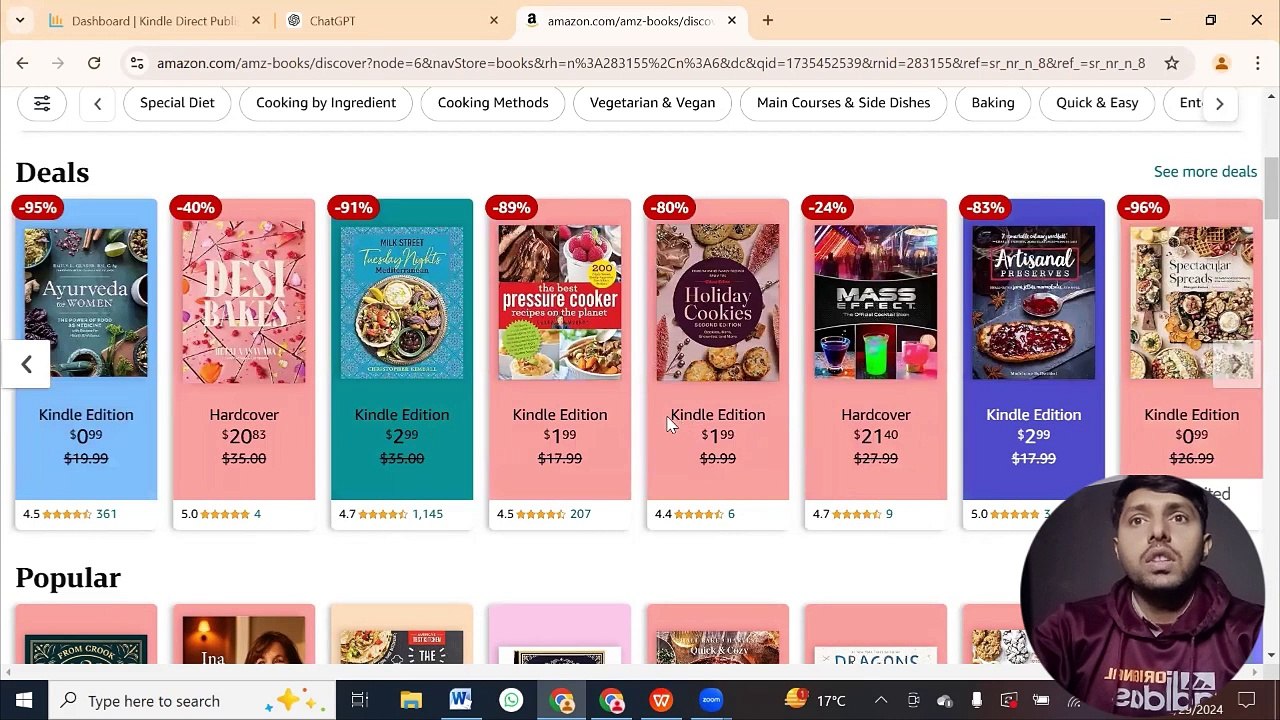Show next category chips with right chevron
The image size is (1280, 720).
click(1219, 103)
